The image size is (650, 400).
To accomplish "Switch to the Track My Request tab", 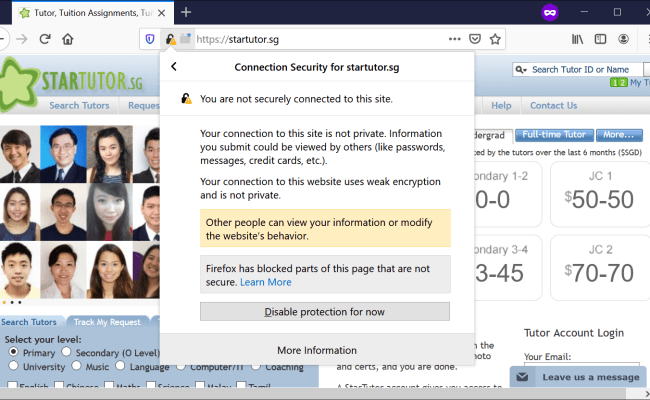I will 107,322.
